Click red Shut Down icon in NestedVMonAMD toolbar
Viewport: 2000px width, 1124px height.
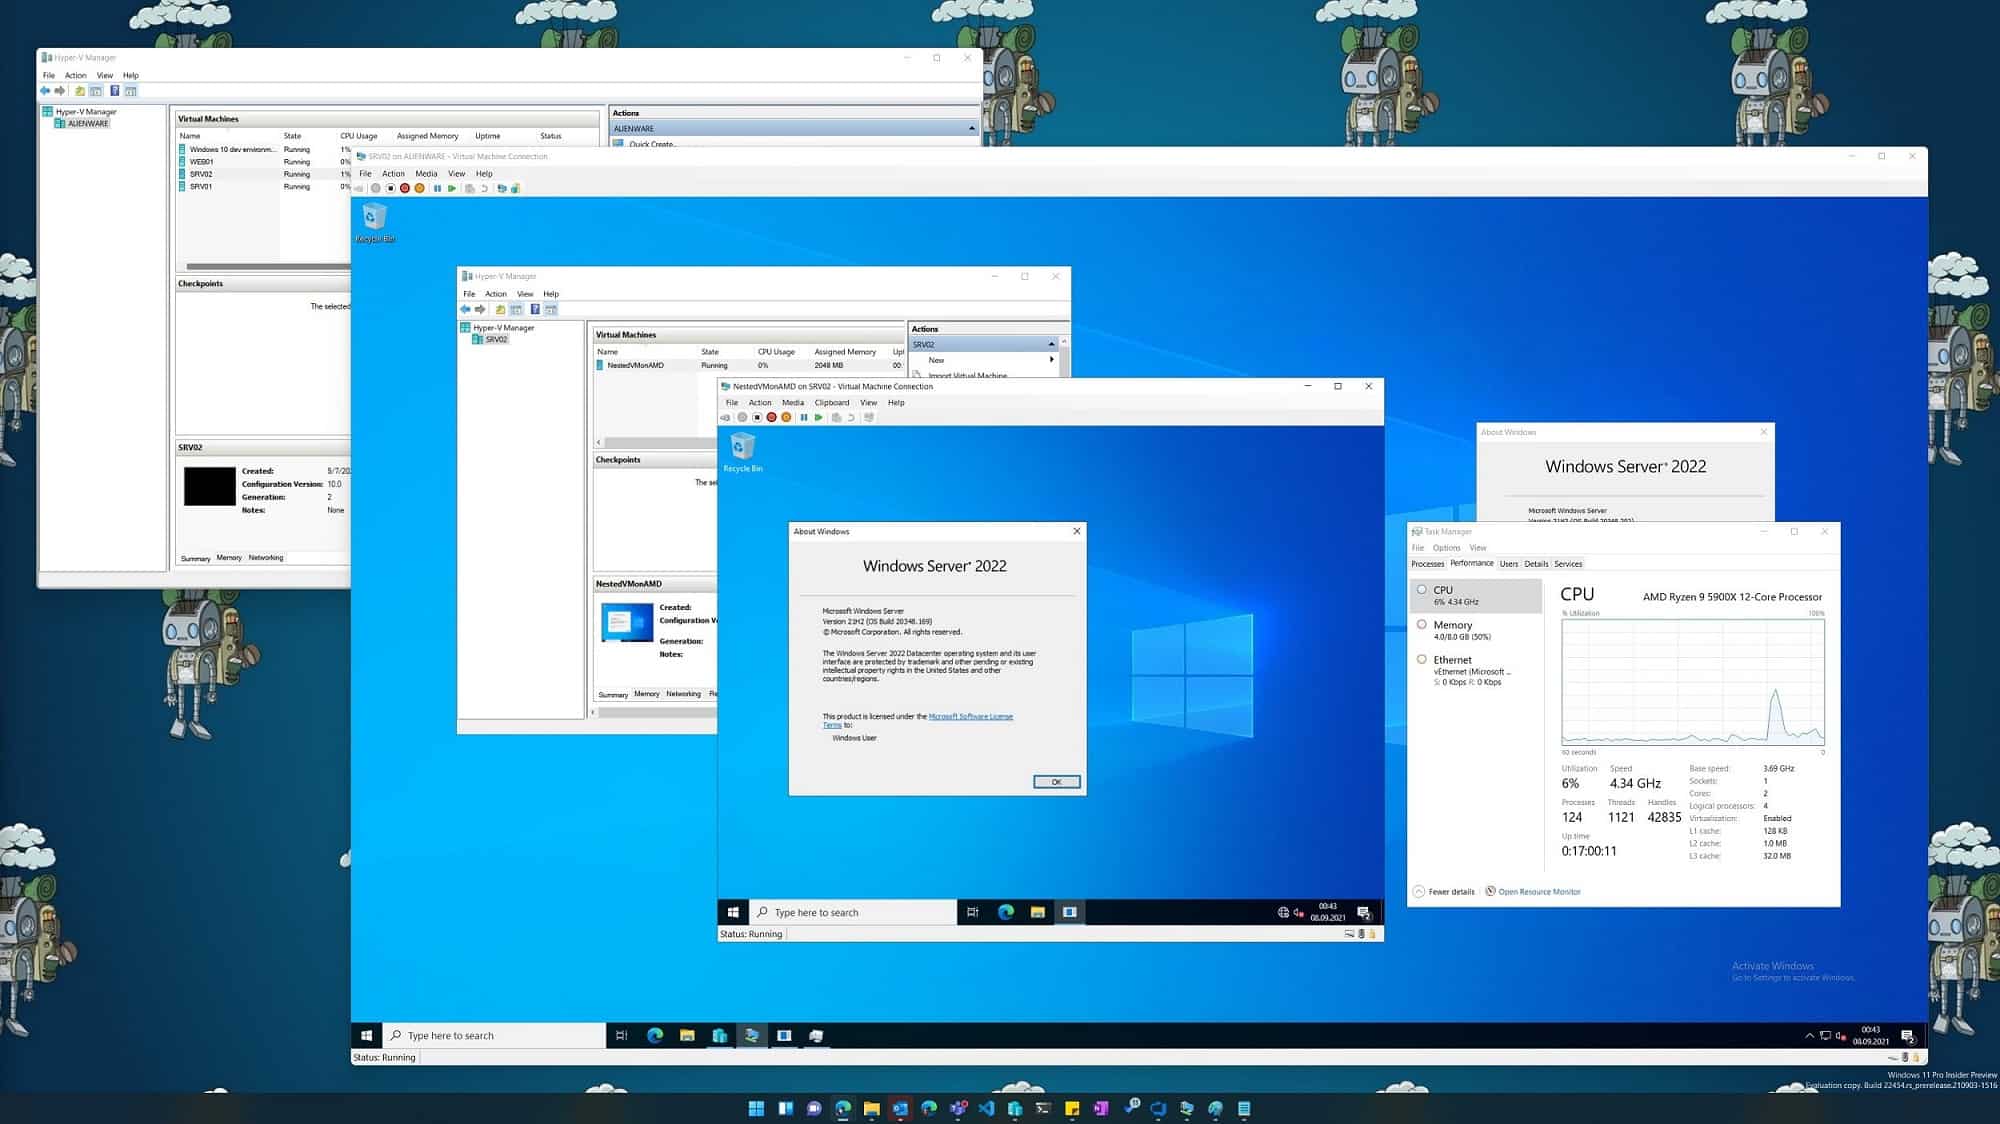pos(771,418)
